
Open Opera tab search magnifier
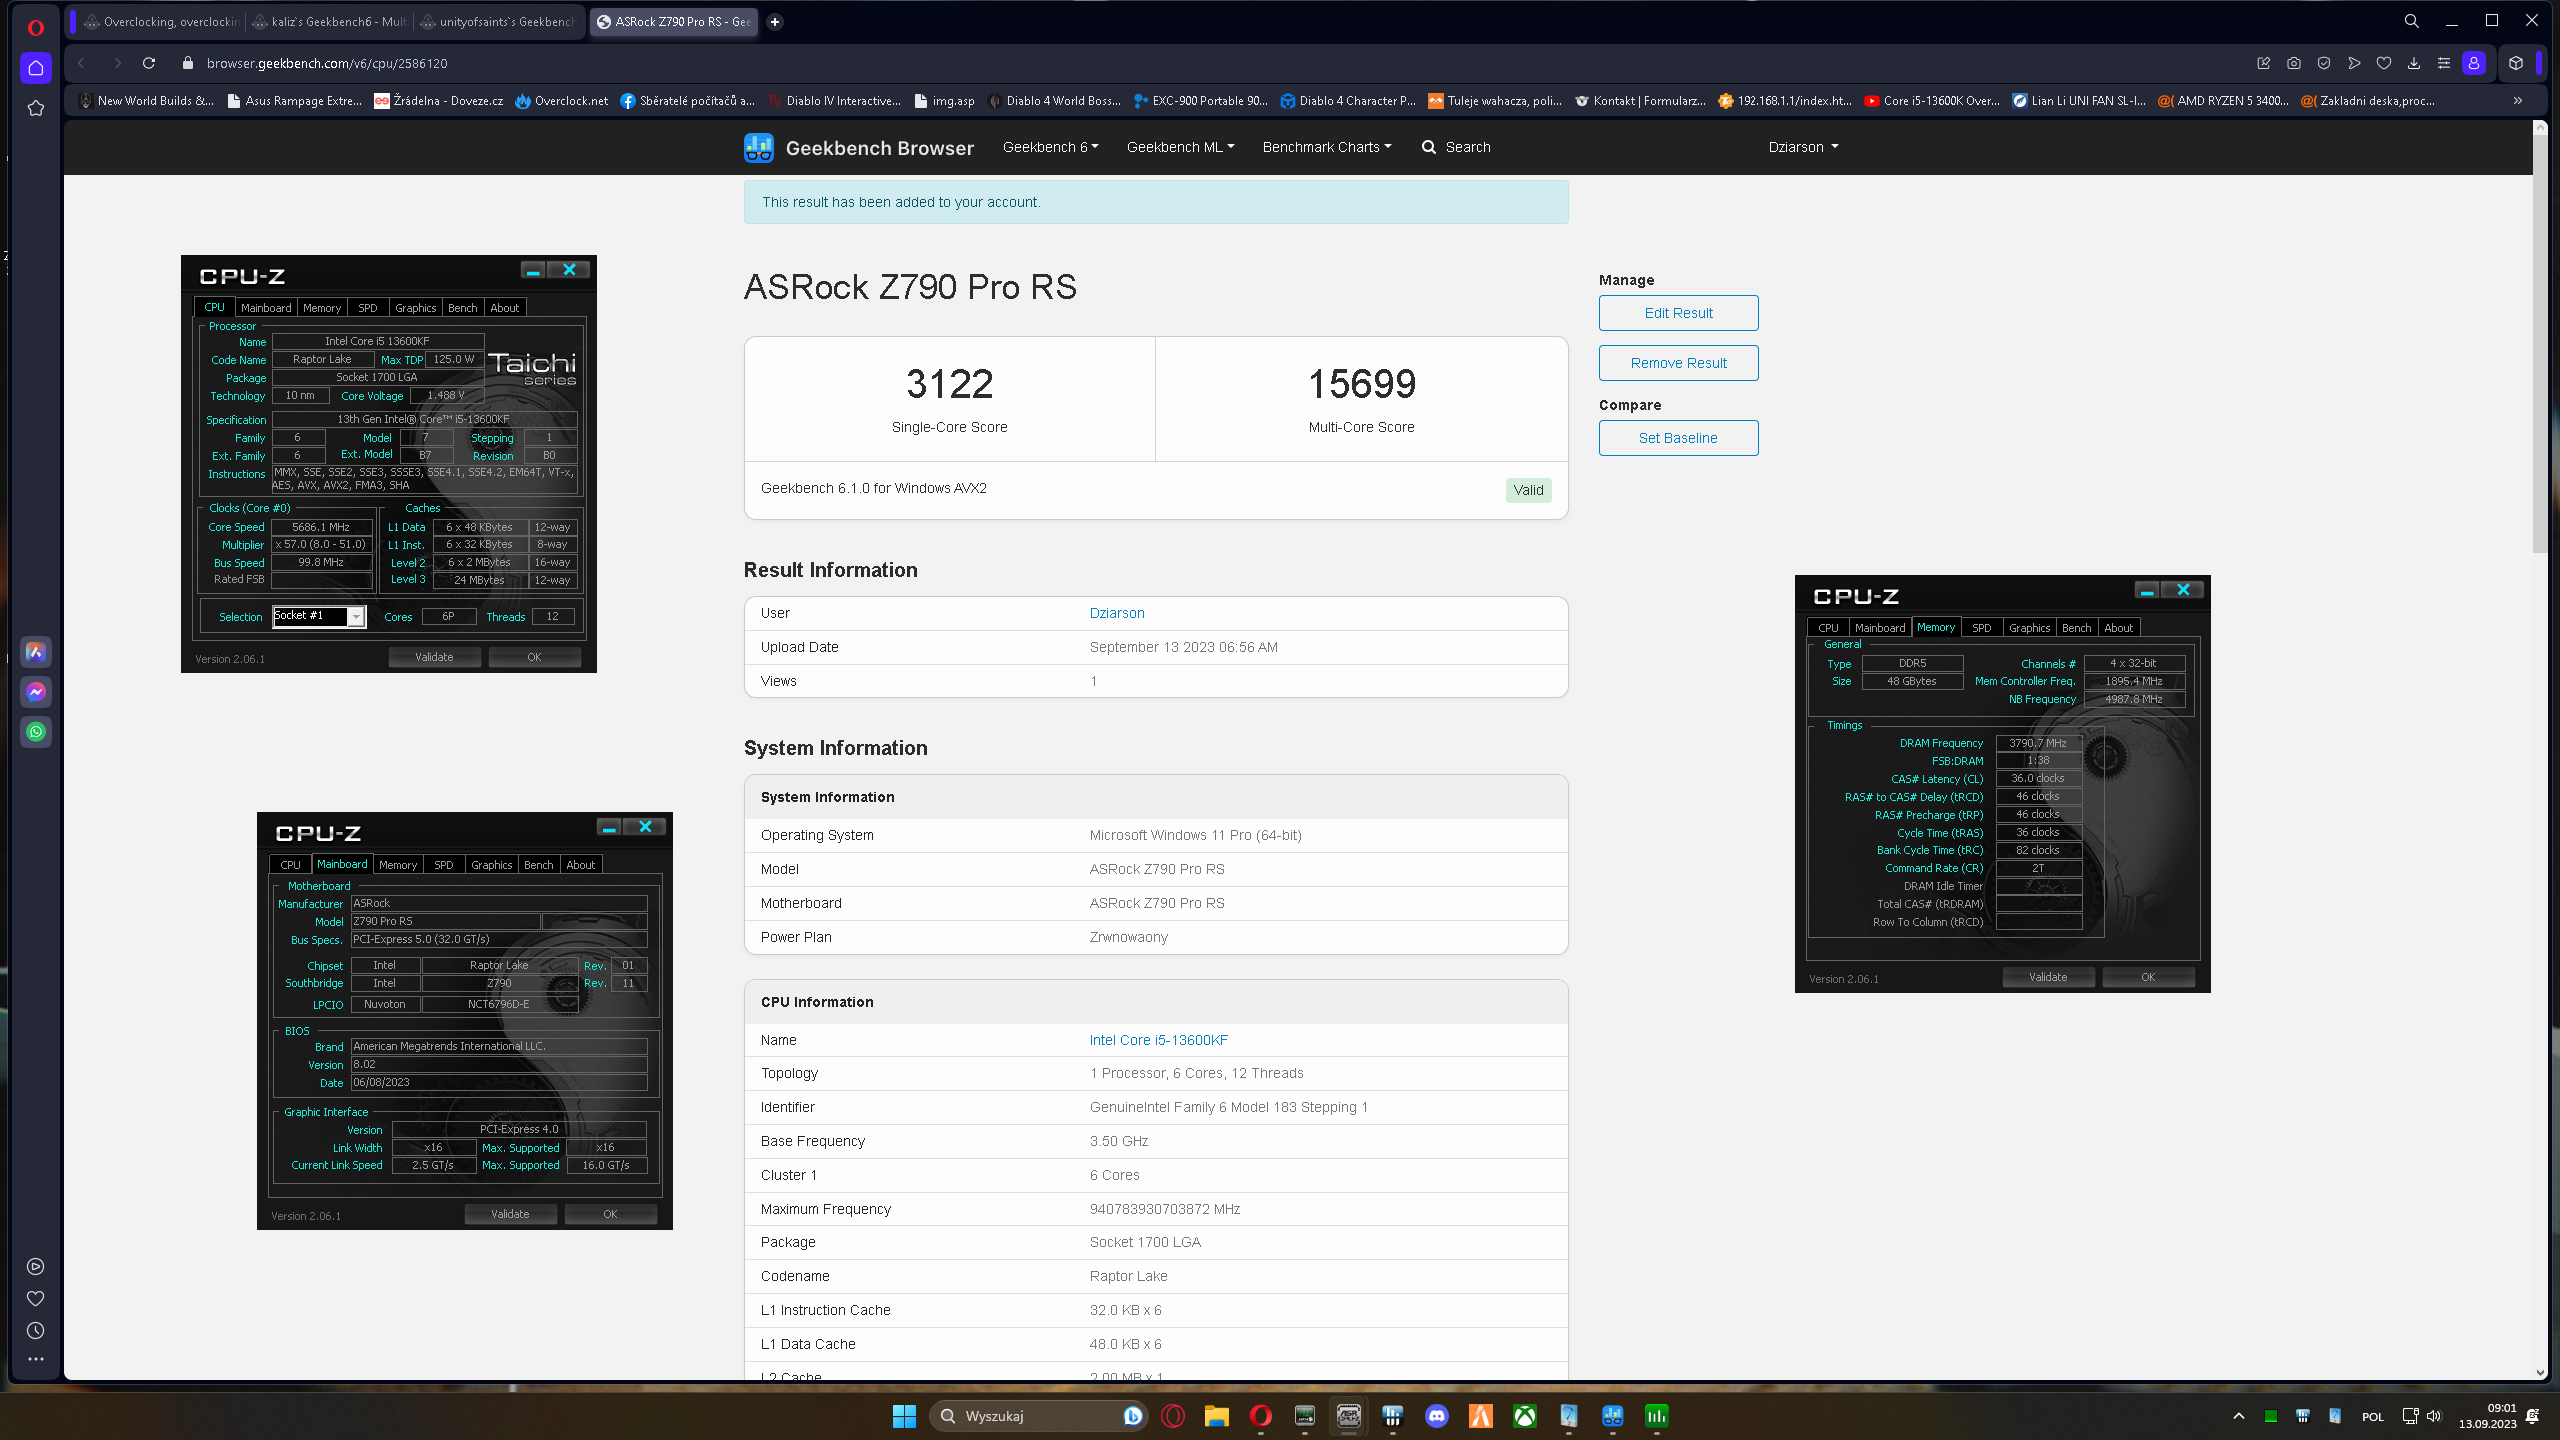coord(2412,21)
